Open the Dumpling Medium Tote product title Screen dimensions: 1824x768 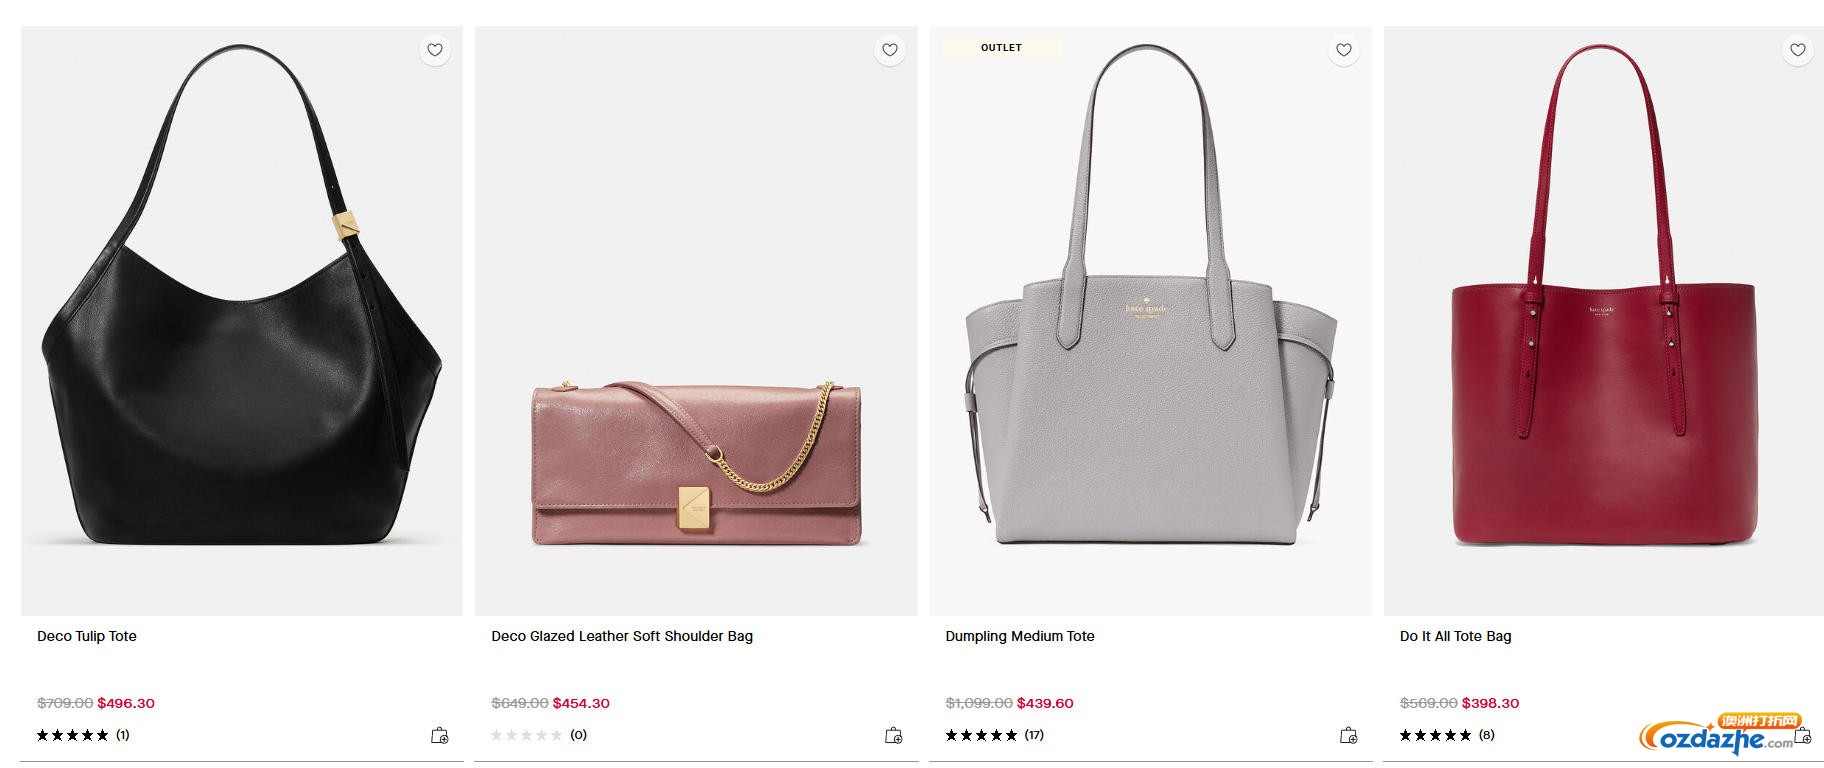[1020, 636]
